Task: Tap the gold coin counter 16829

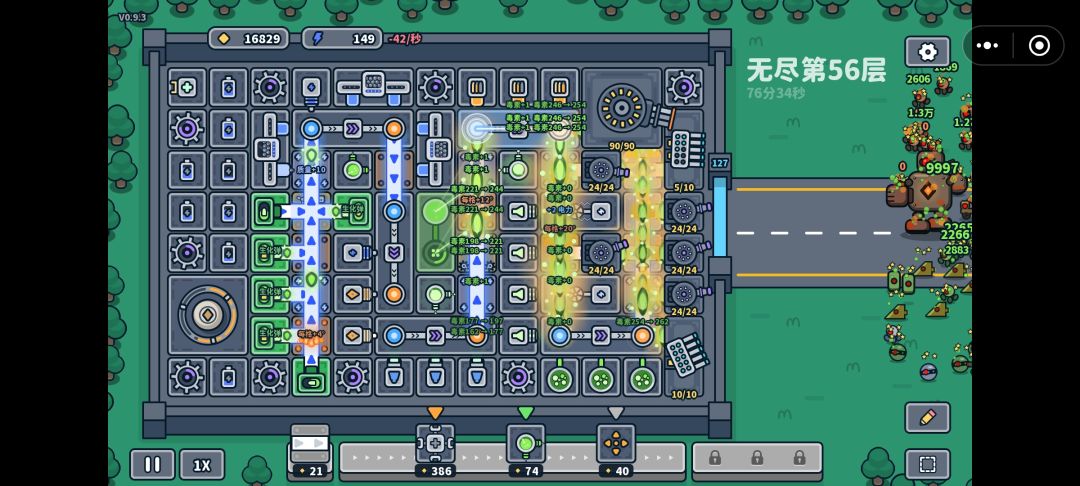Action: pos(249,39)
